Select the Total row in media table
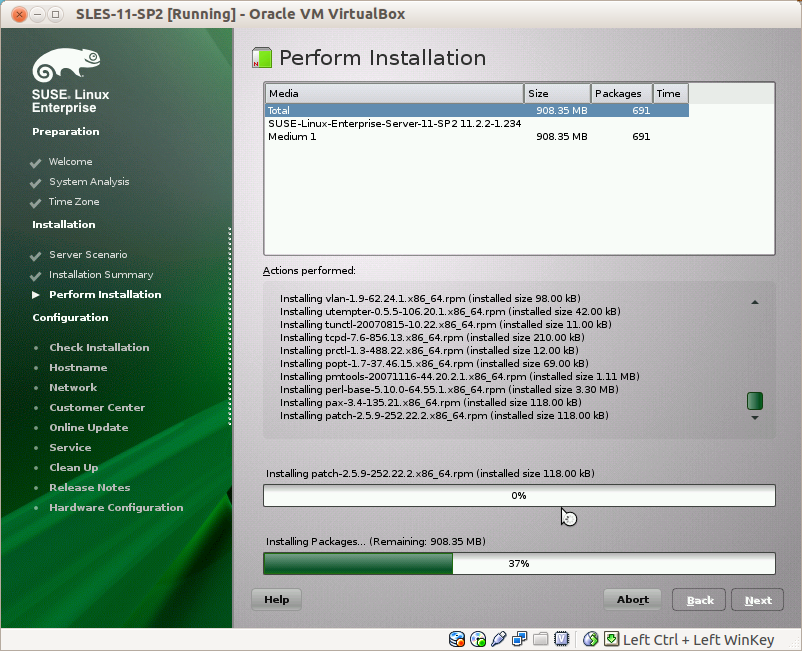802x651 pixels. [477, 110]
